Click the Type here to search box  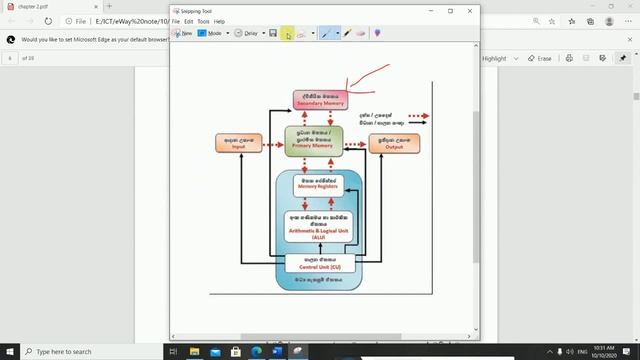pos(91,351)
